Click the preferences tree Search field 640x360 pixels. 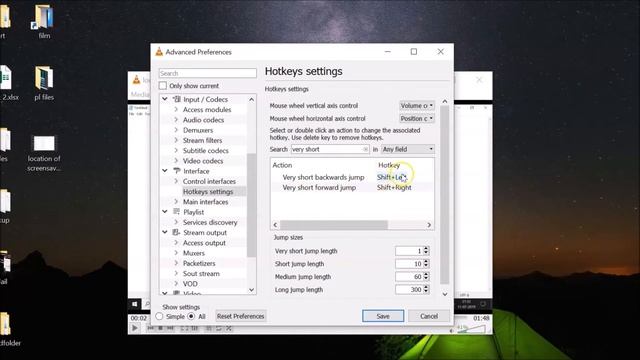tap(208, 73)
